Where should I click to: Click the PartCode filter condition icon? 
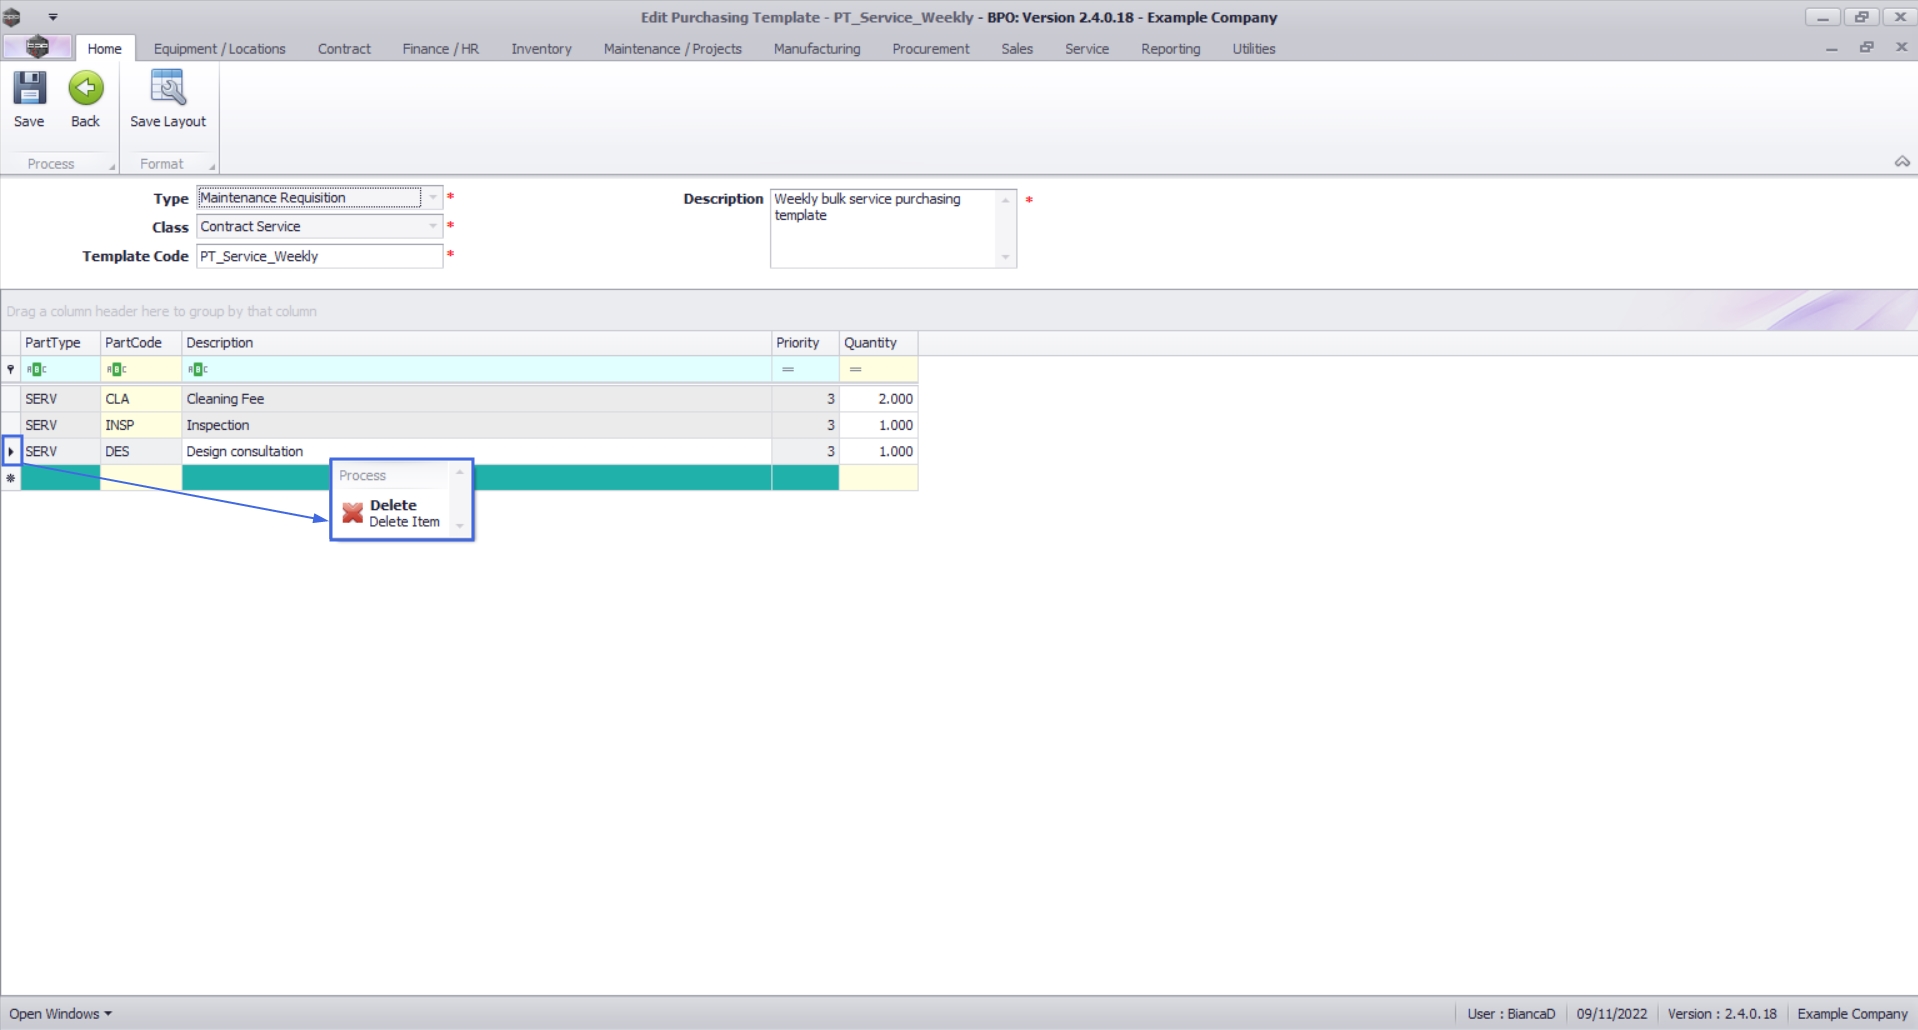(116, 370)
